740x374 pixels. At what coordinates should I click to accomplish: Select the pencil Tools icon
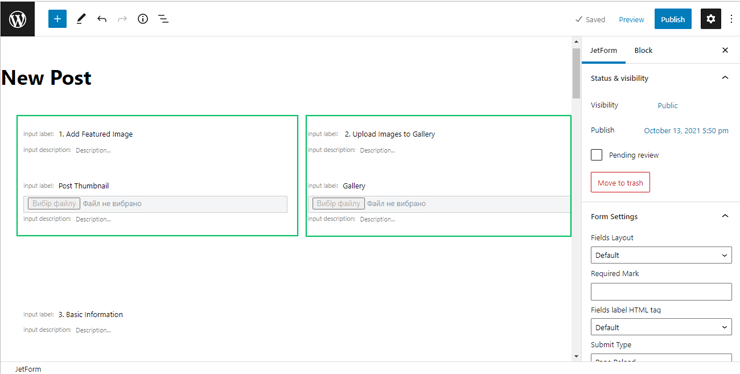pos(81,19)
